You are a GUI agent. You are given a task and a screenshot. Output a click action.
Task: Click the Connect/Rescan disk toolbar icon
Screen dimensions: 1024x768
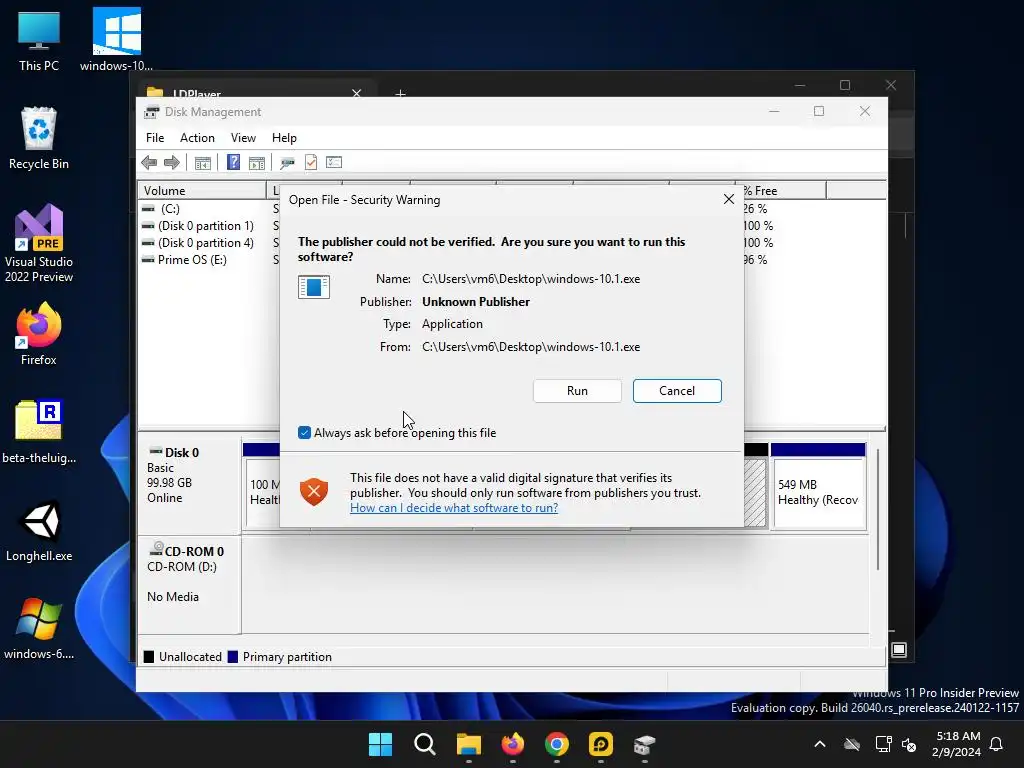[287, 163]
